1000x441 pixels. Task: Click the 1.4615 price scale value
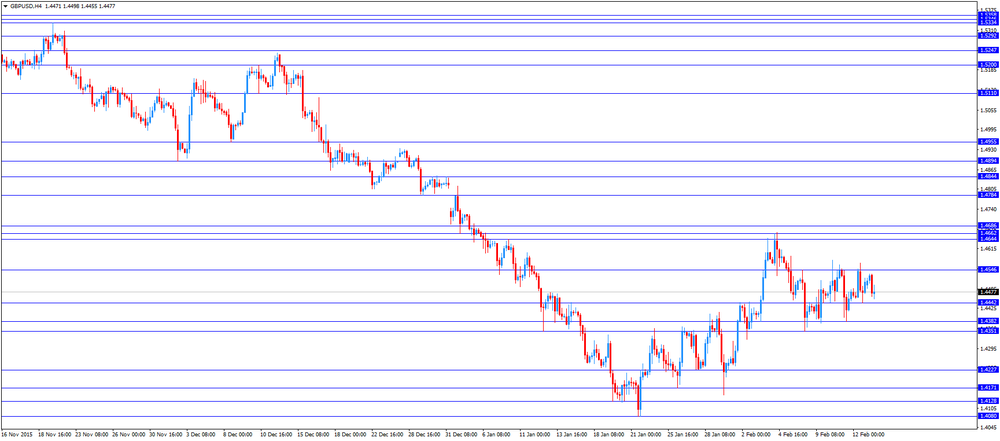(x=987, y=249)
